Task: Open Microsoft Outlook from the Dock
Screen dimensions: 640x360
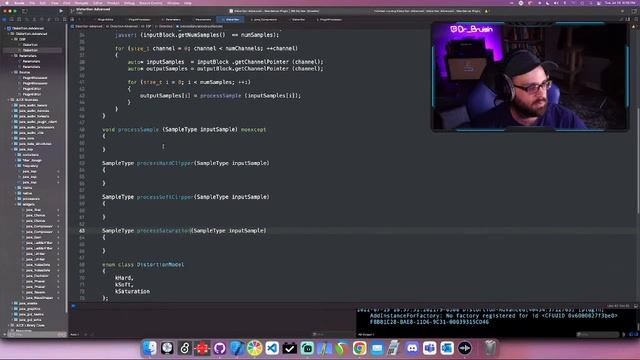Action: click(447, 348)
